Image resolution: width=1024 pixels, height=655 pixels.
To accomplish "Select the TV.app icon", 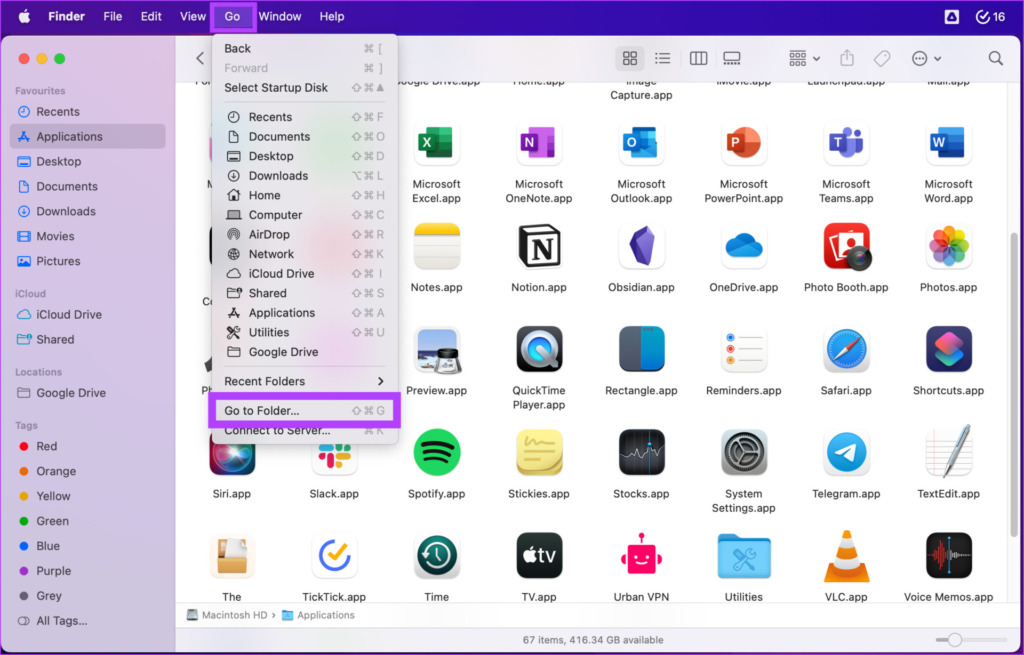I will (x=539, y=556).
